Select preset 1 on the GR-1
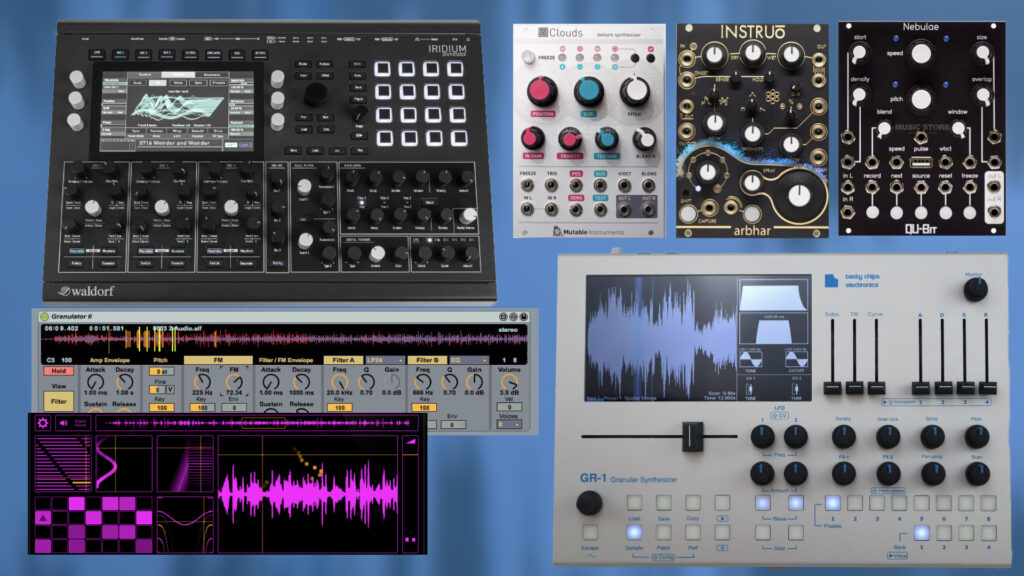Image resolution: width=1024 pixels, height=576 pixels. 832,503
